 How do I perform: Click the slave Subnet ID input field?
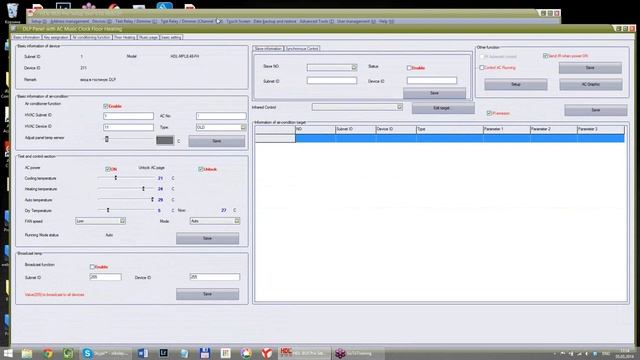[332, 81]
